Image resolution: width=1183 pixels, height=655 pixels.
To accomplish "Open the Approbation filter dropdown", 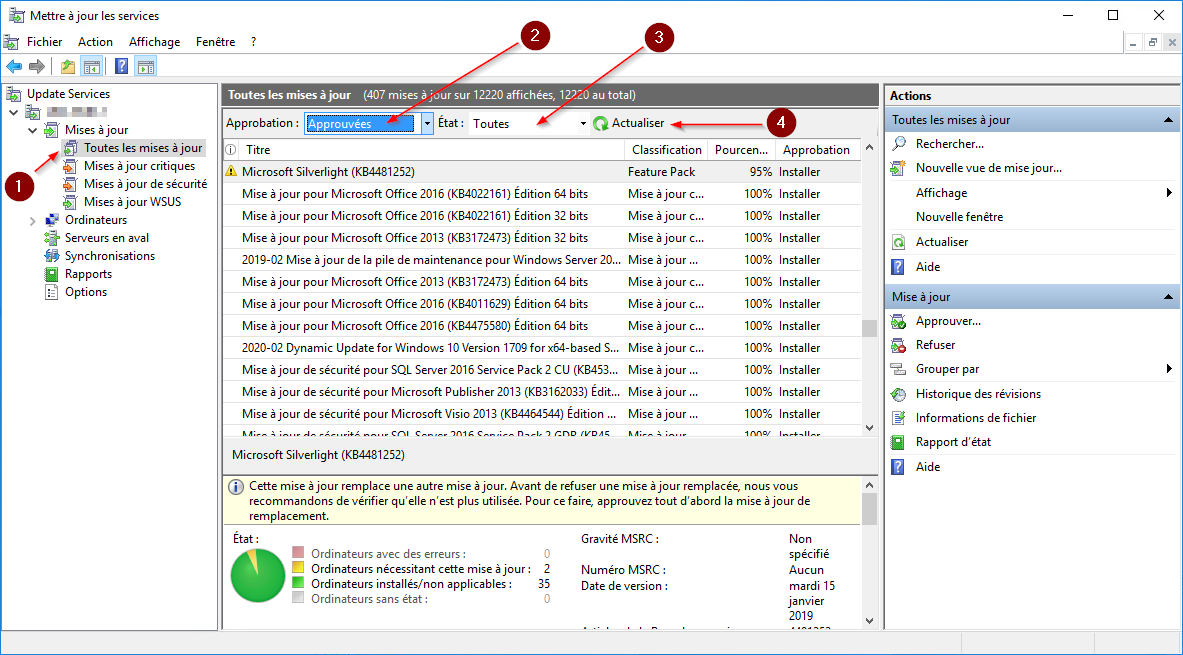I will point(428,124).
